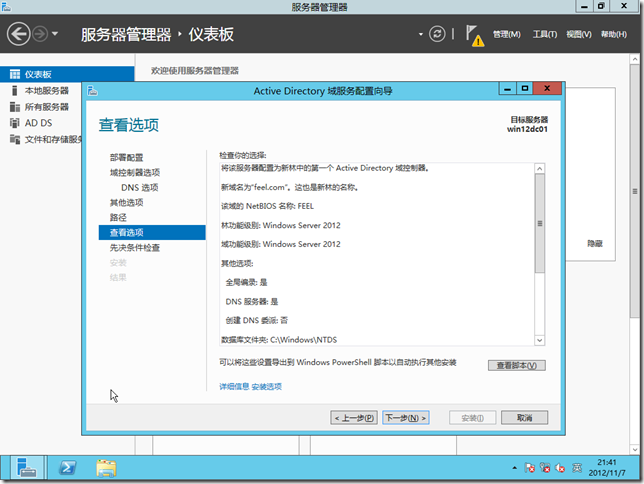Screen dimensions: 644x484
Task: Click the 下一步(N) button
Action: point(406,418)
